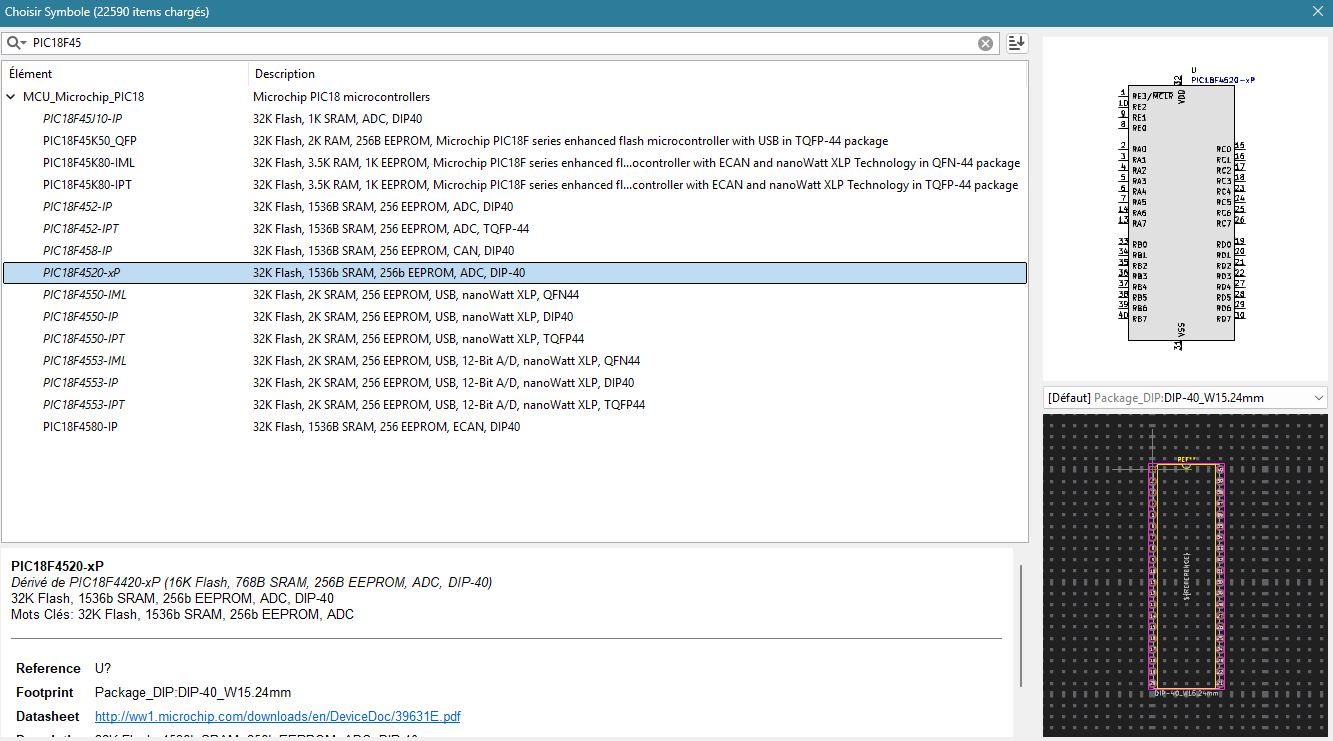Collapse the MCU_Microchip_PIC18 library chevron

pyautogui.click(x=11, y=97)
